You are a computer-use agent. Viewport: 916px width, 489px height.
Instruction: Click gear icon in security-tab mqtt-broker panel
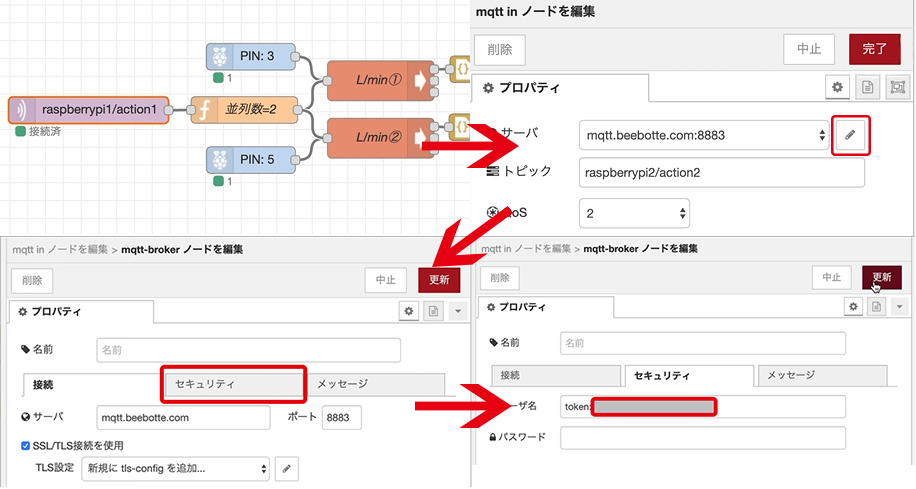click(x=853, y=306)
